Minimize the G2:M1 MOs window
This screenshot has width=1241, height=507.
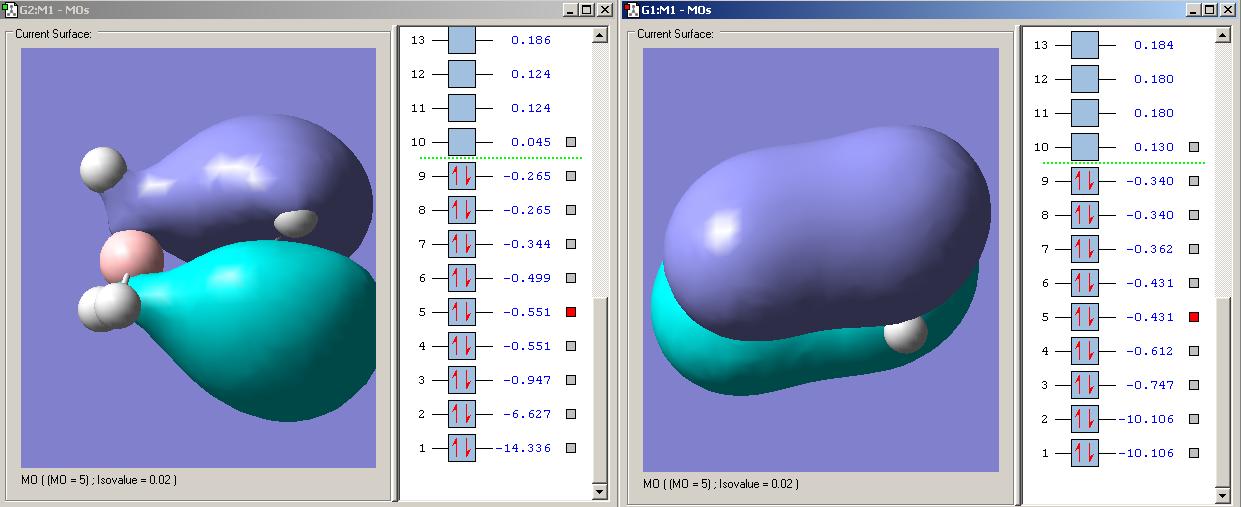tap(571, 9)
